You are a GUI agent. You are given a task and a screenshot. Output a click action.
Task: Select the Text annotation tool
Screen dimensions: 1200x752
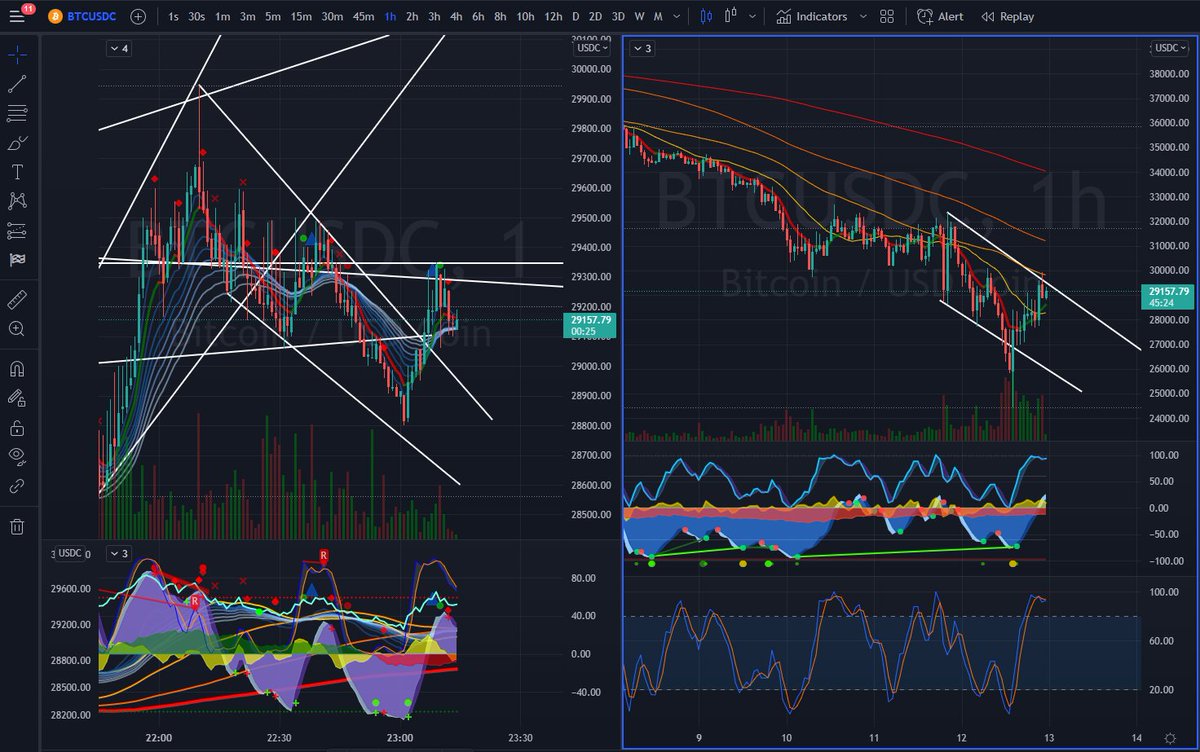(17, 172)
